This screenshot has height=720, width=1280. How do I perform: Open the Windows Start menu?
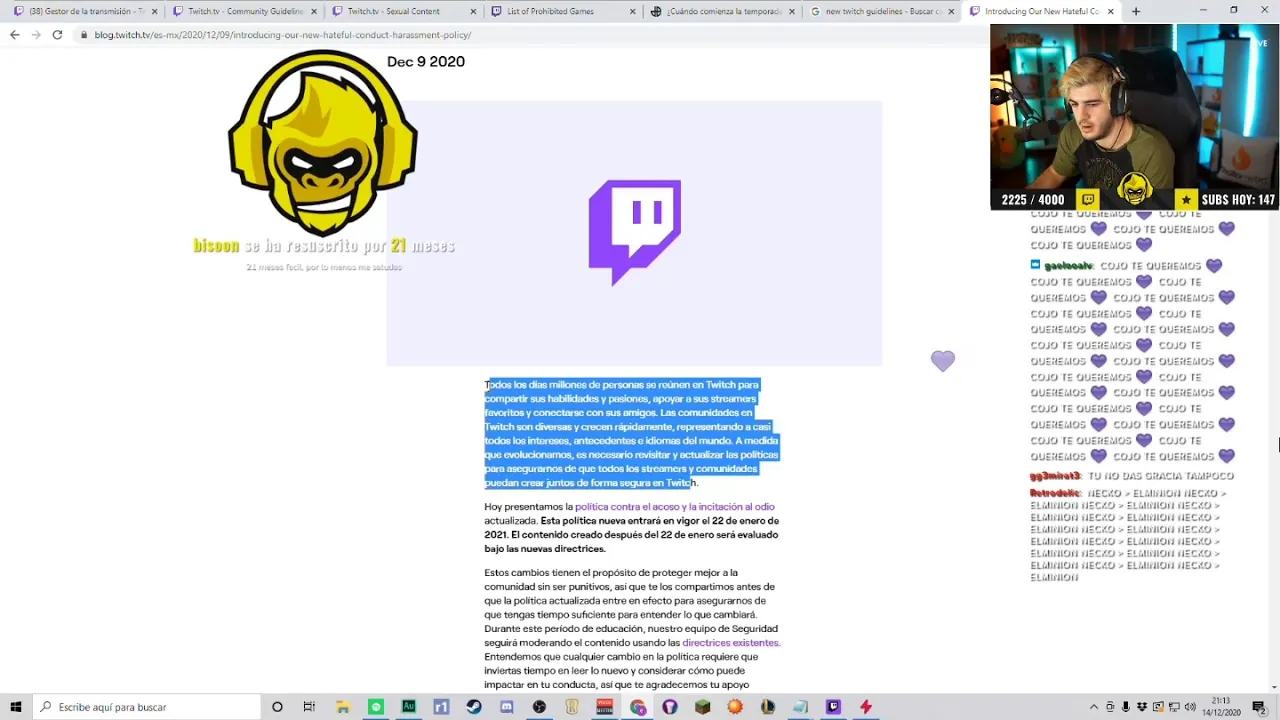(x=16, y=707)
